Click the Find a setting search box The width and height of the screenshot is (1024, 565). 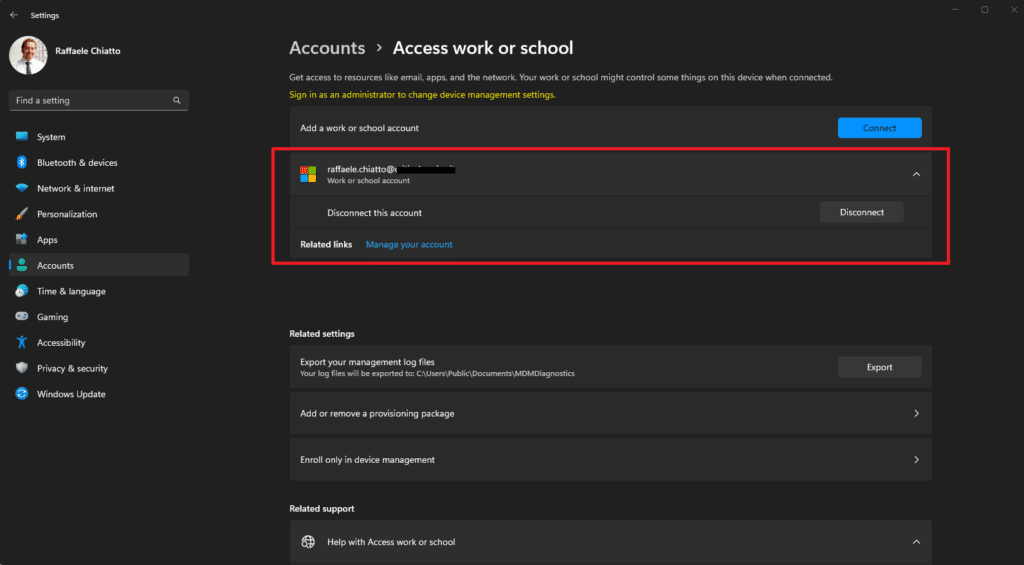click(90, 101)
